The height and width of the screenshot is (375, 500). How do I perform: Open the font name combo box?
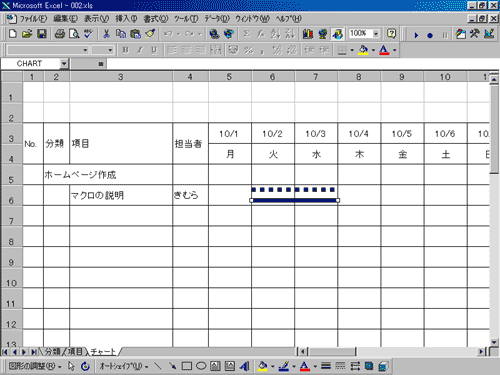point(48,50)
